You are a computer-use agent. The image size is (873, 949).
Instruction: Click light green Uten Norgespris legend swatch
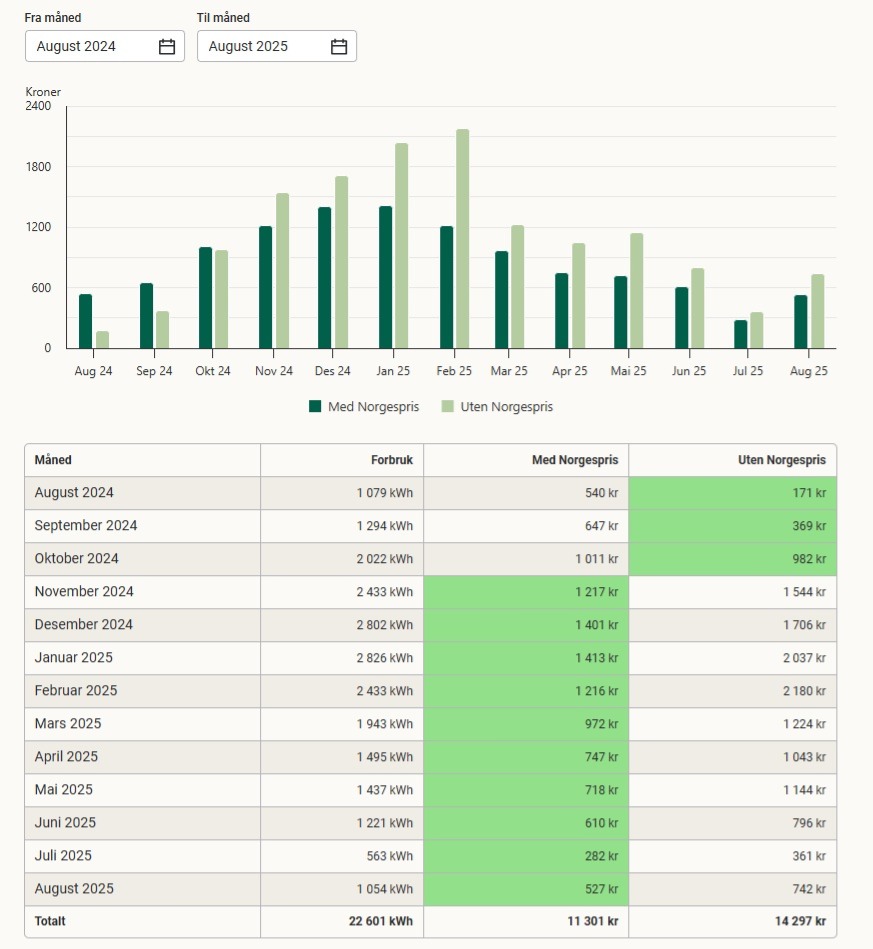click(x=448, y=407)
